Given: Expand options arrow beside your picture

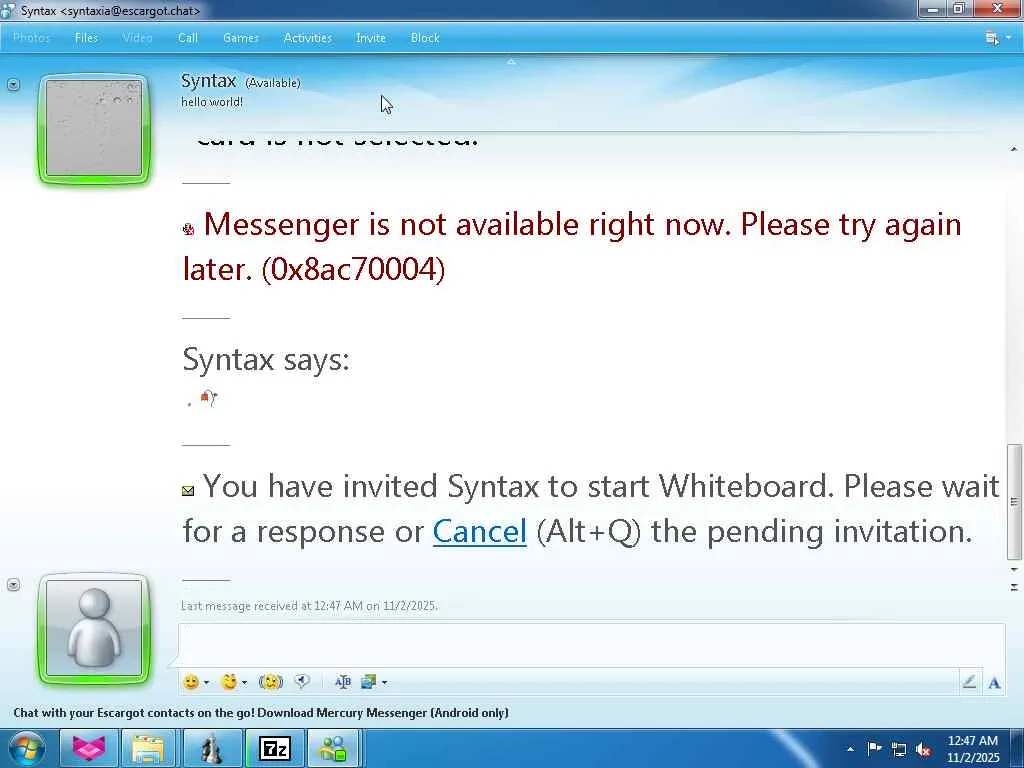Looking at the screenshot, I should coord(13,584).
